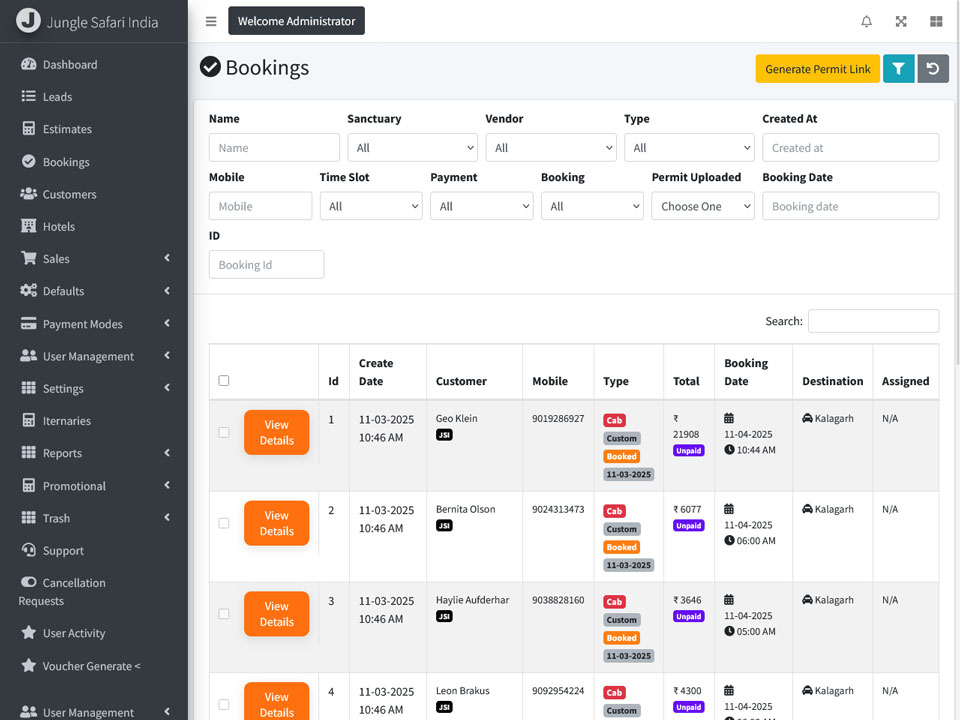960x720 pixels.
Task: Open the Promotional sidebar menu item
Action: (94, 486)
